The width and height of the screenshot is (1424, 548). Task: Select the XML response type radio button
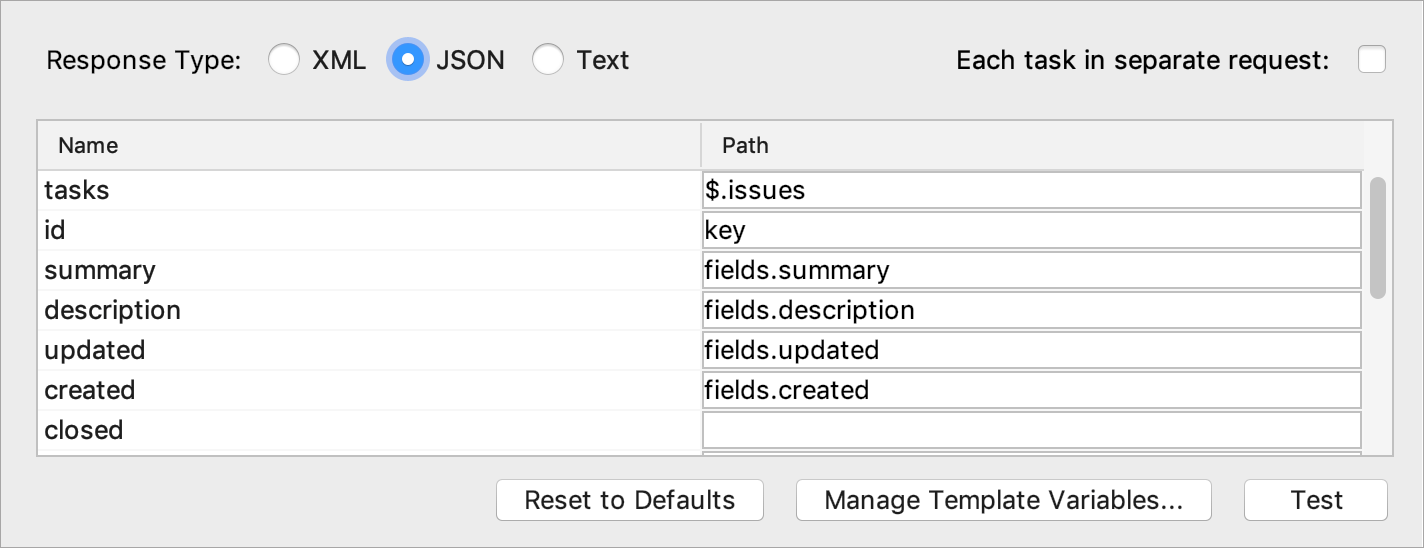284,60
